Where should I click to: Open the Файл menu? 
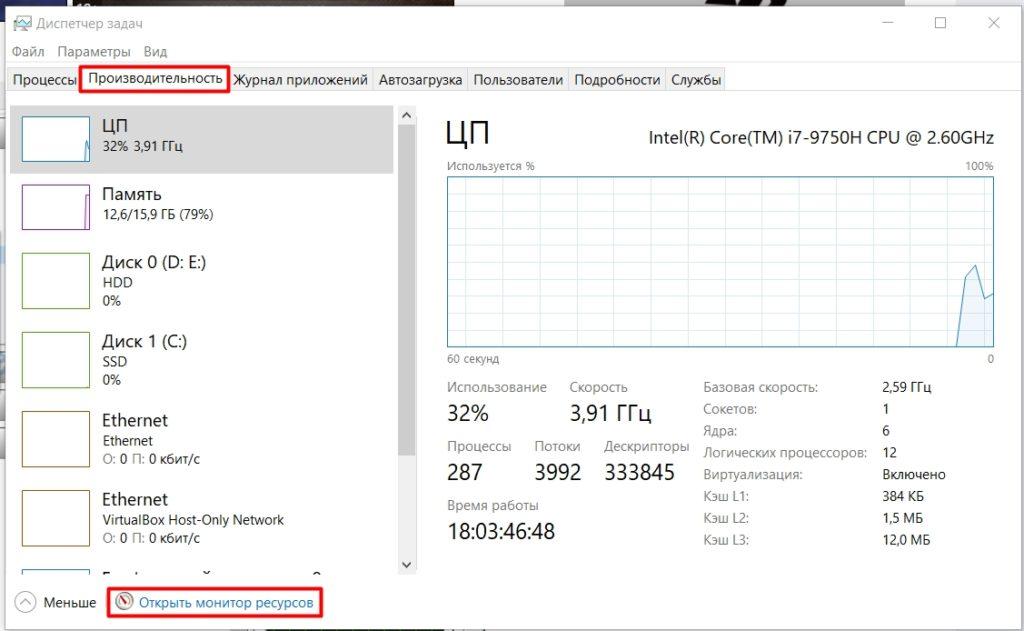tap(28, 52)
